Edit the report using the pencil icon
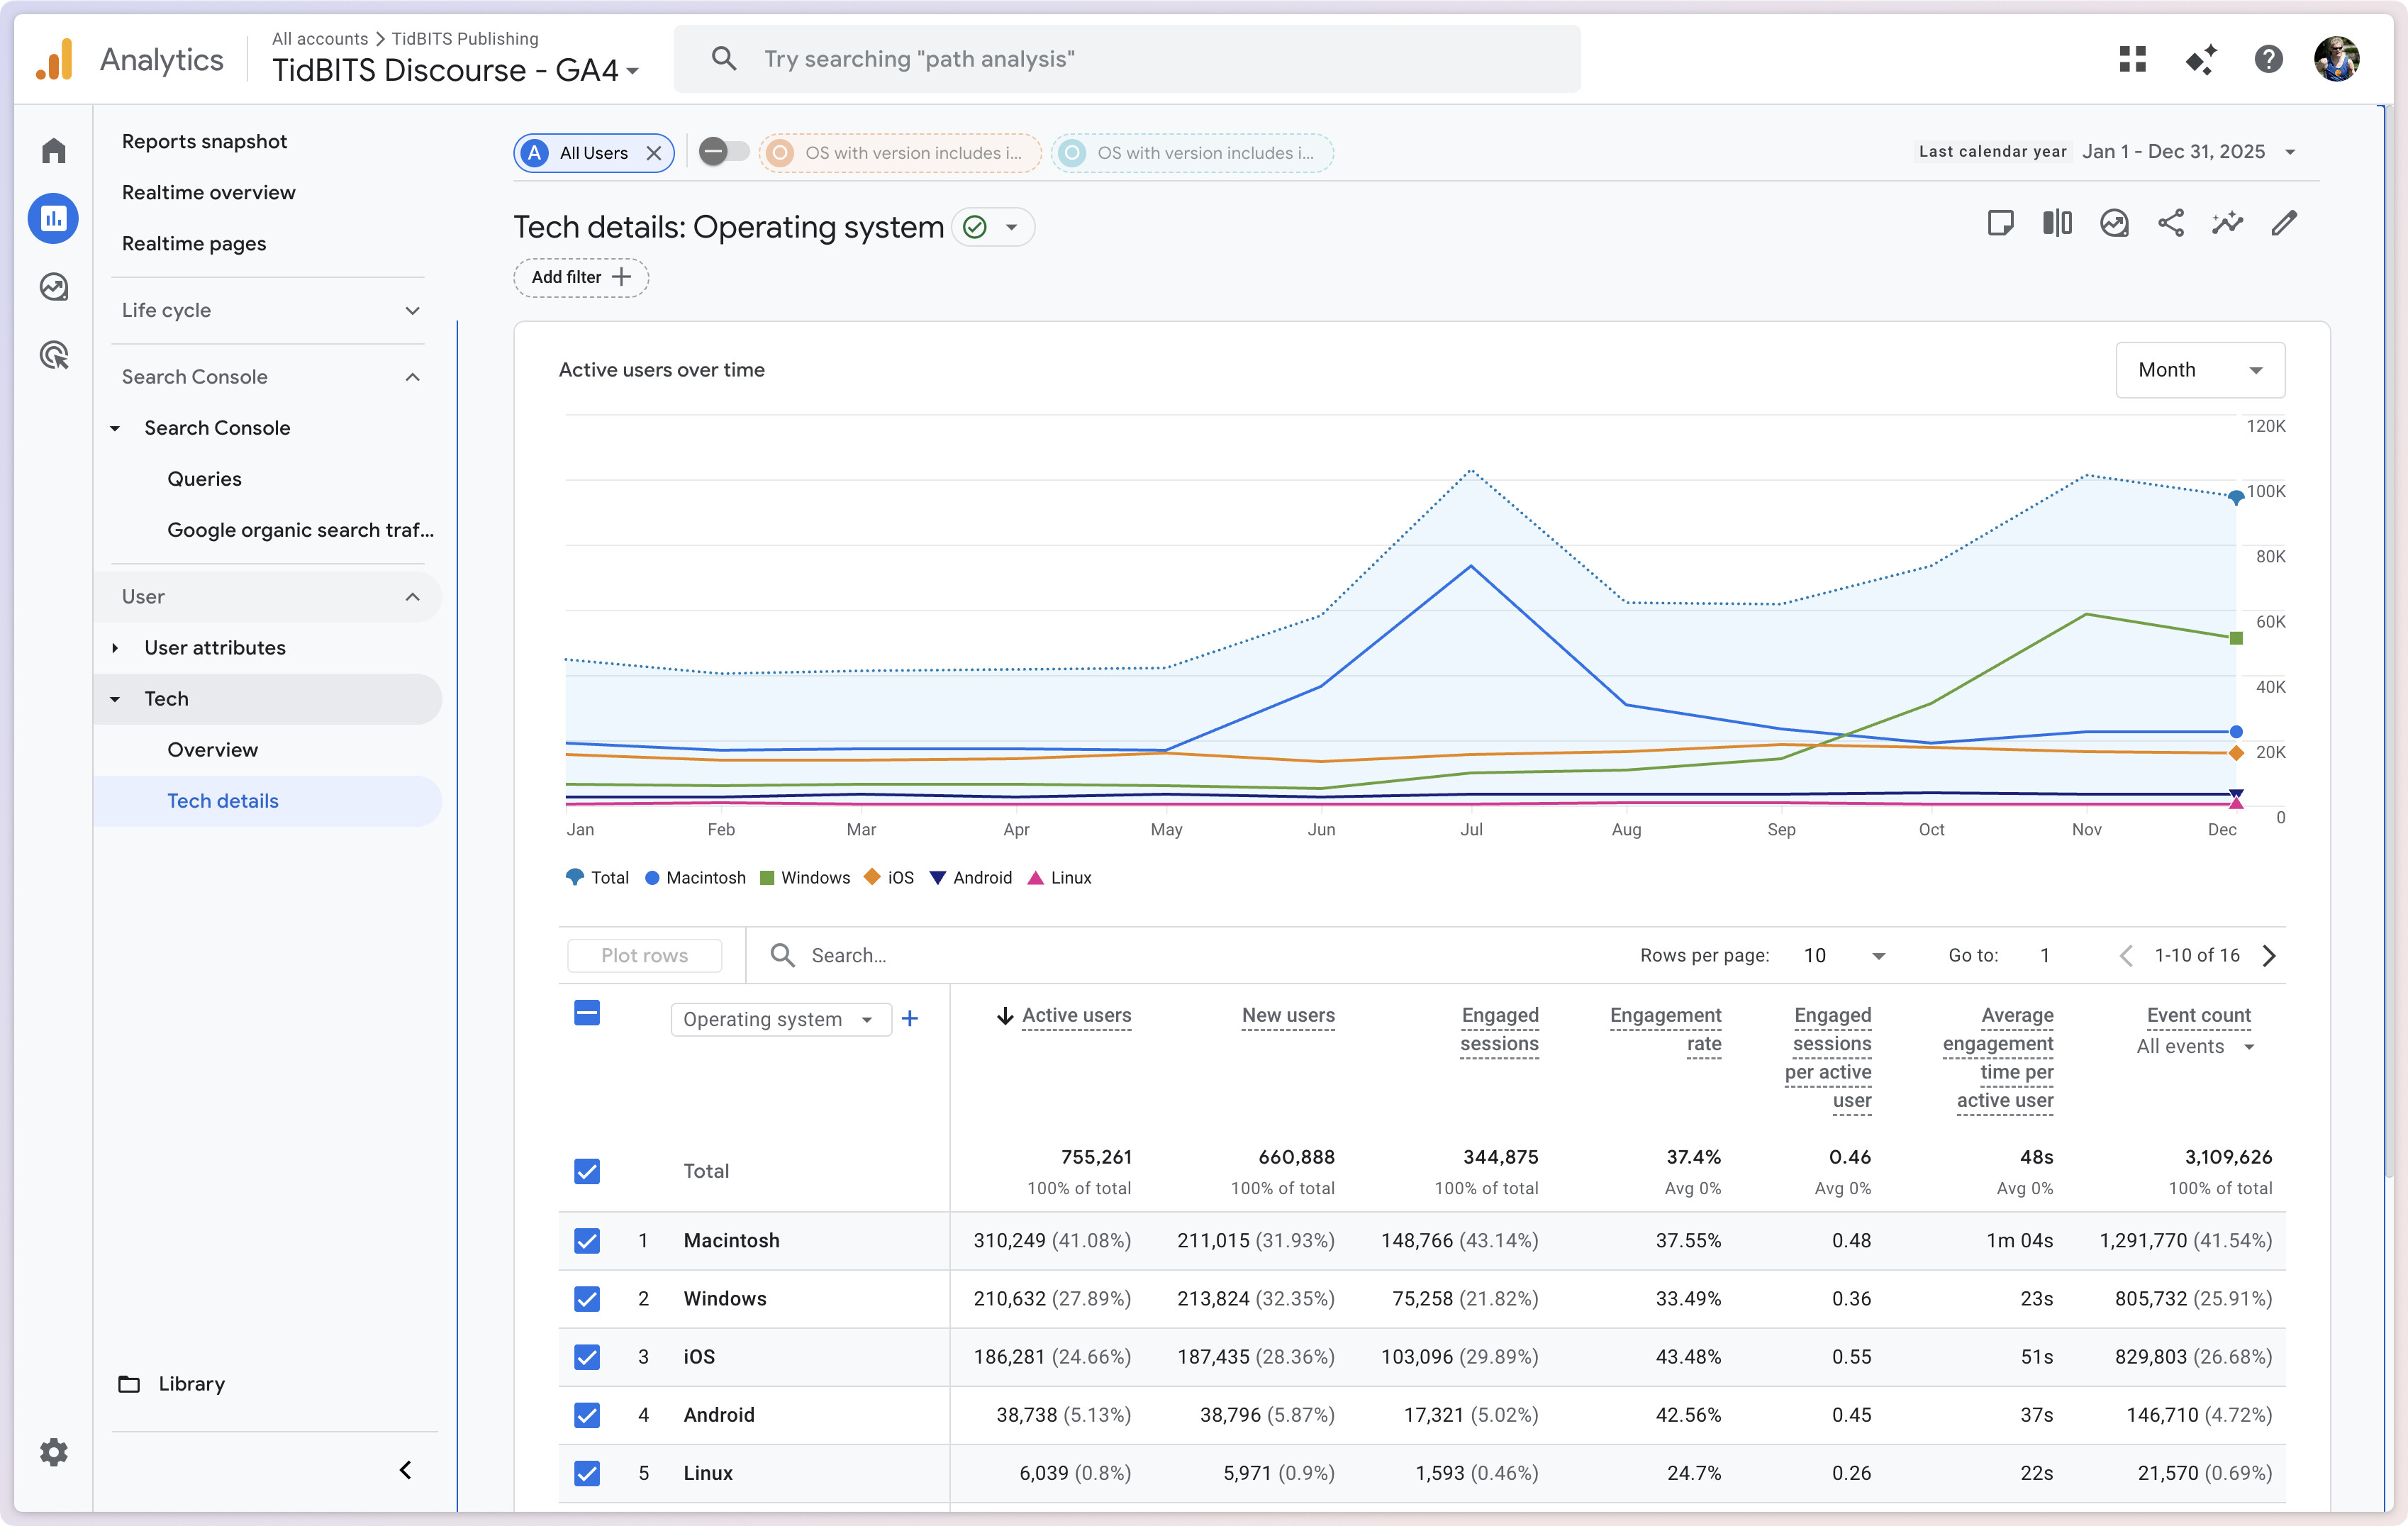The width and height of the screenshot is (2408, 1526). coord(2284,223)
